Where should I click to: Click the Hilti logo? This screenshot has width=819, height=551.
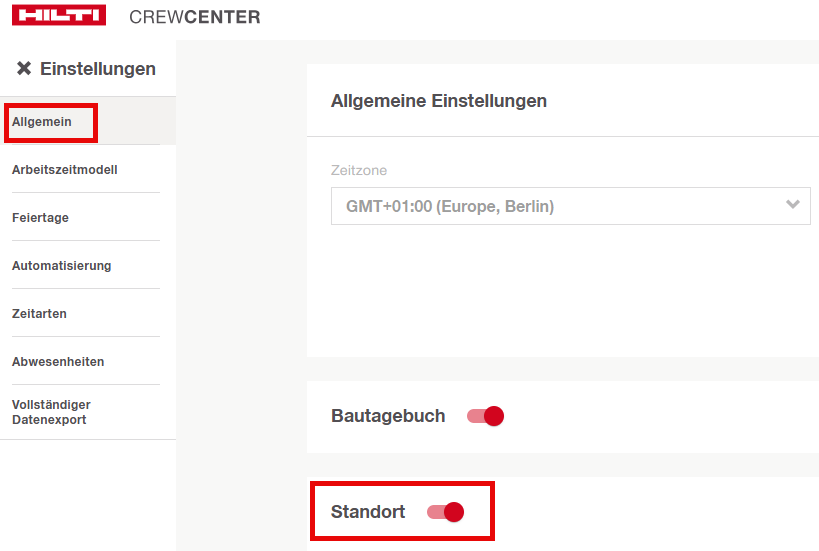(x=61, y=17)
